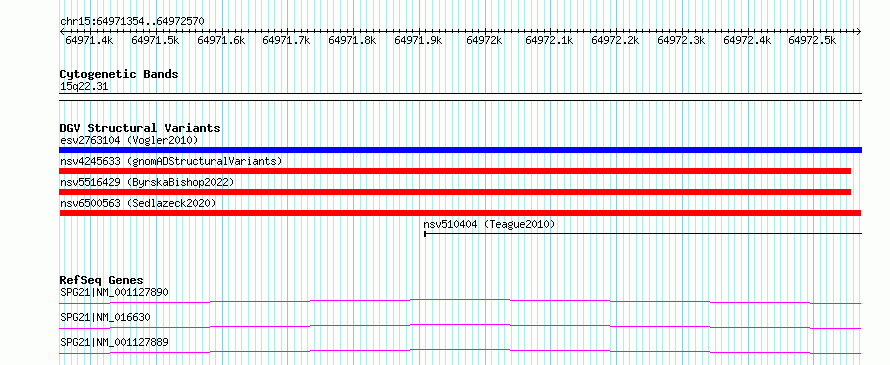Click the Cytogenetic Bands track title
The image size is (890, 365).
pyautogui.click(x=119, y=74)
